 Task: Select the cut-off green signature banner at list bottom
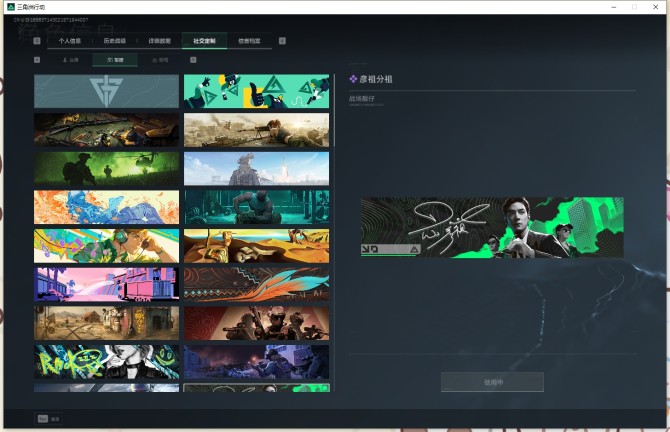pos(256,388)
